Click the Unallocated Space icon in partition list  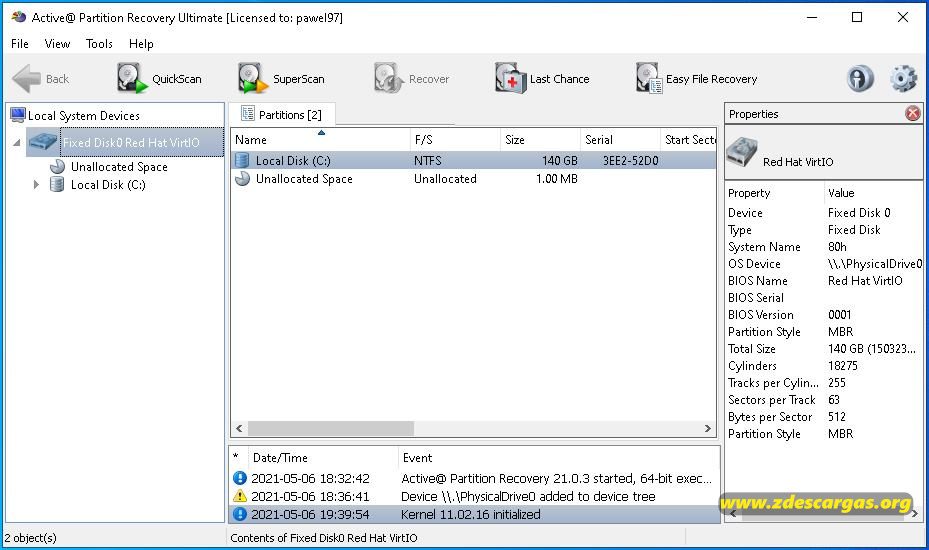[242, 178]
